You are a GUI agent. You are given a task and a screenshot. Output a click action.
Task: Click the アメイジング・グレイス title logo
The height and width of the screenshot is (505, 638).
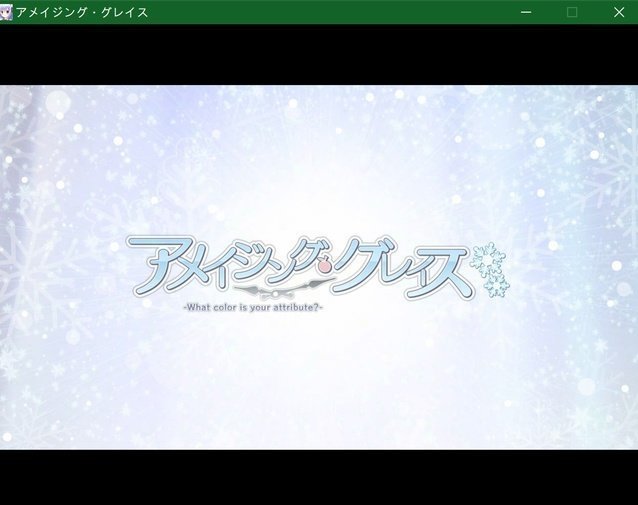(x=317, y=267)
